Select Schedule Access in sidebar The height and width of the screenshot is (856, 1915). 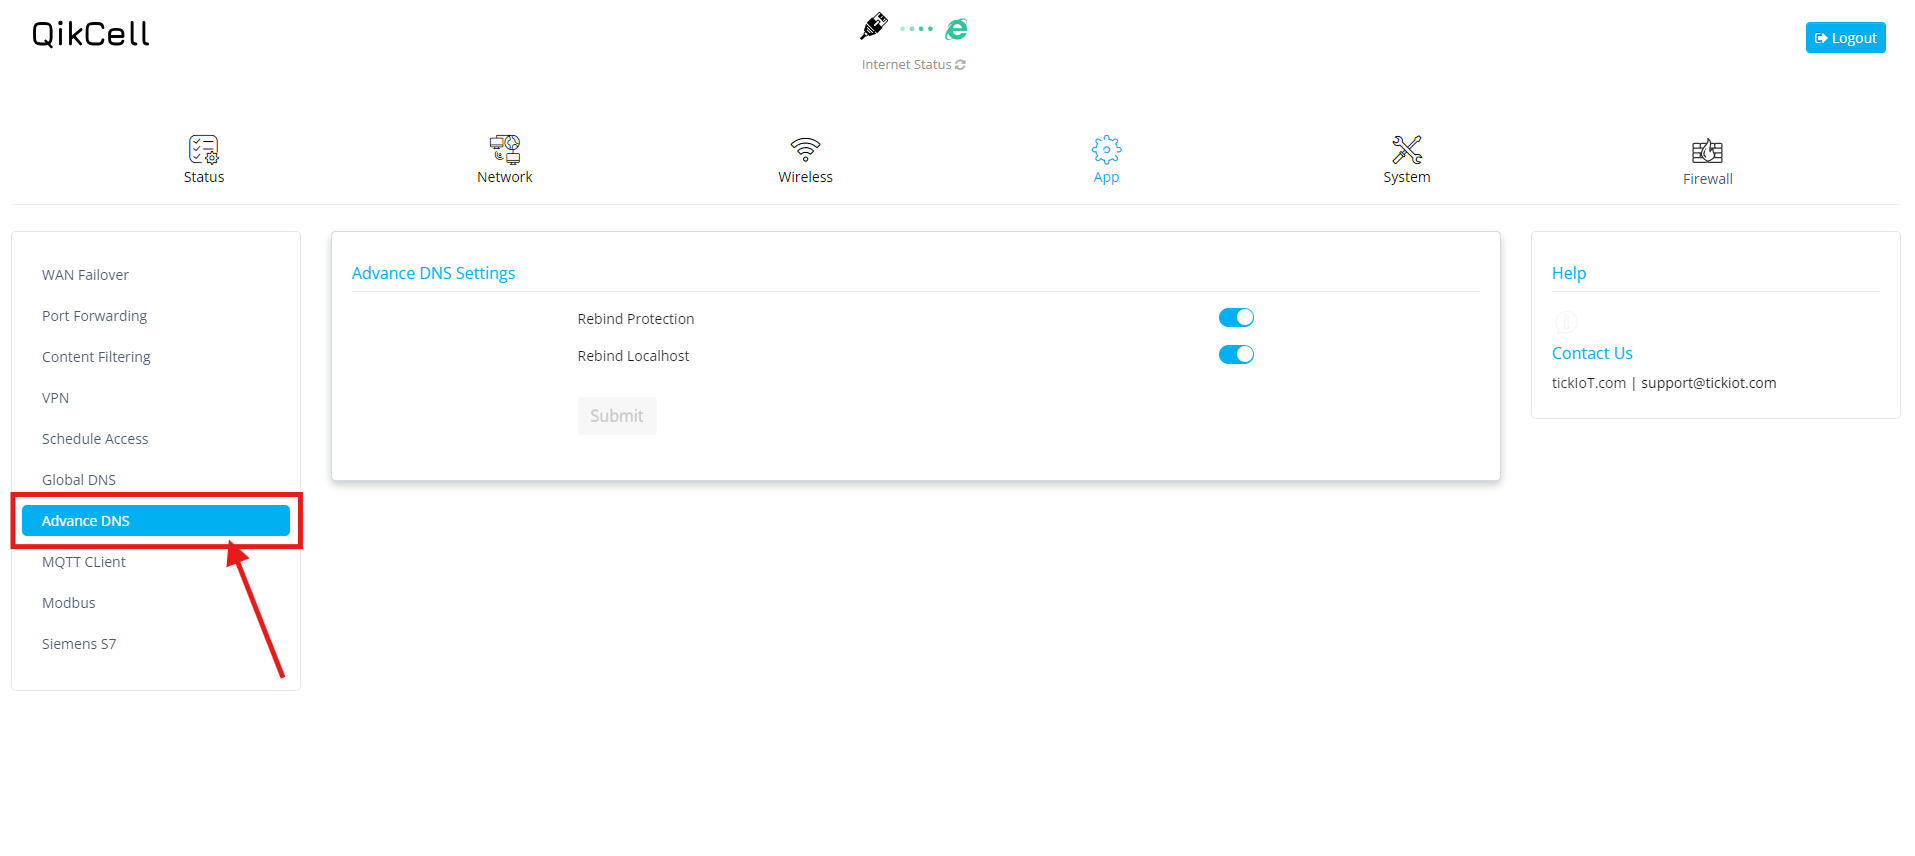point(95,439)
